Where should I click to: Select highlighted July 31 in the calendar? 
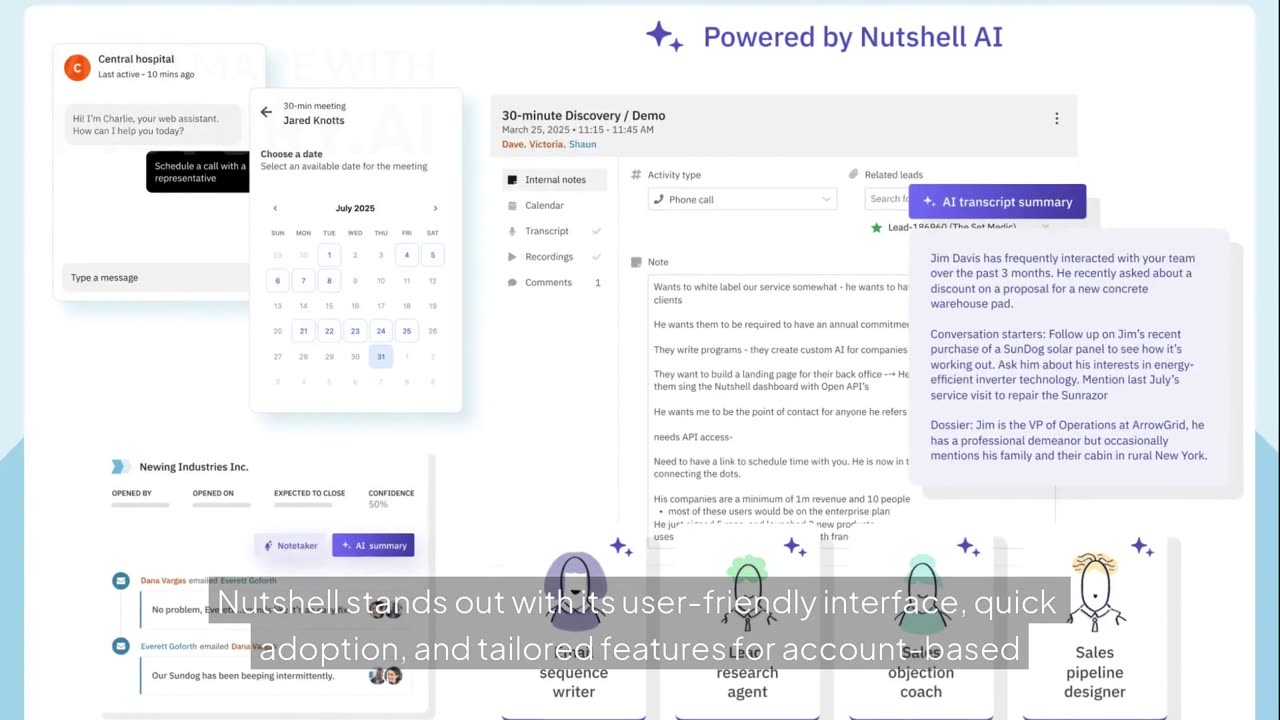(380, 356)
